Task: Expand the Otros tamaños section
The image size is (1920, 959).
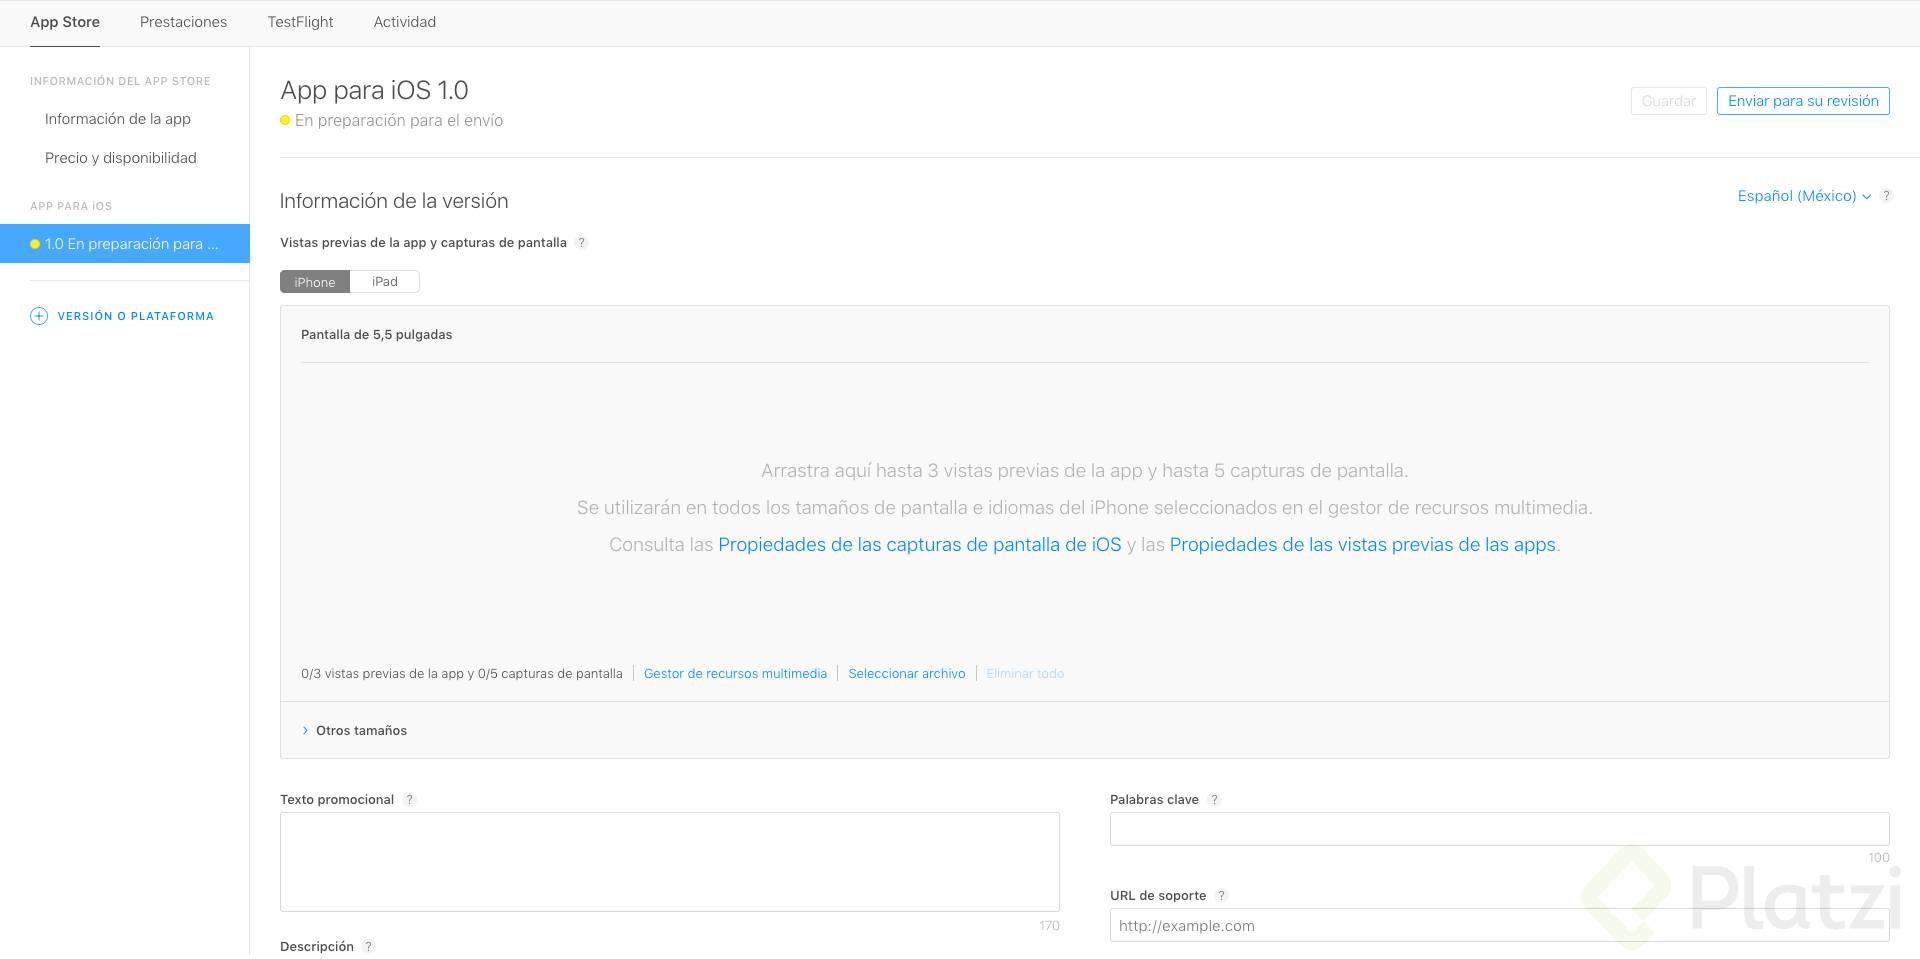Action: (x=354, y=731)
